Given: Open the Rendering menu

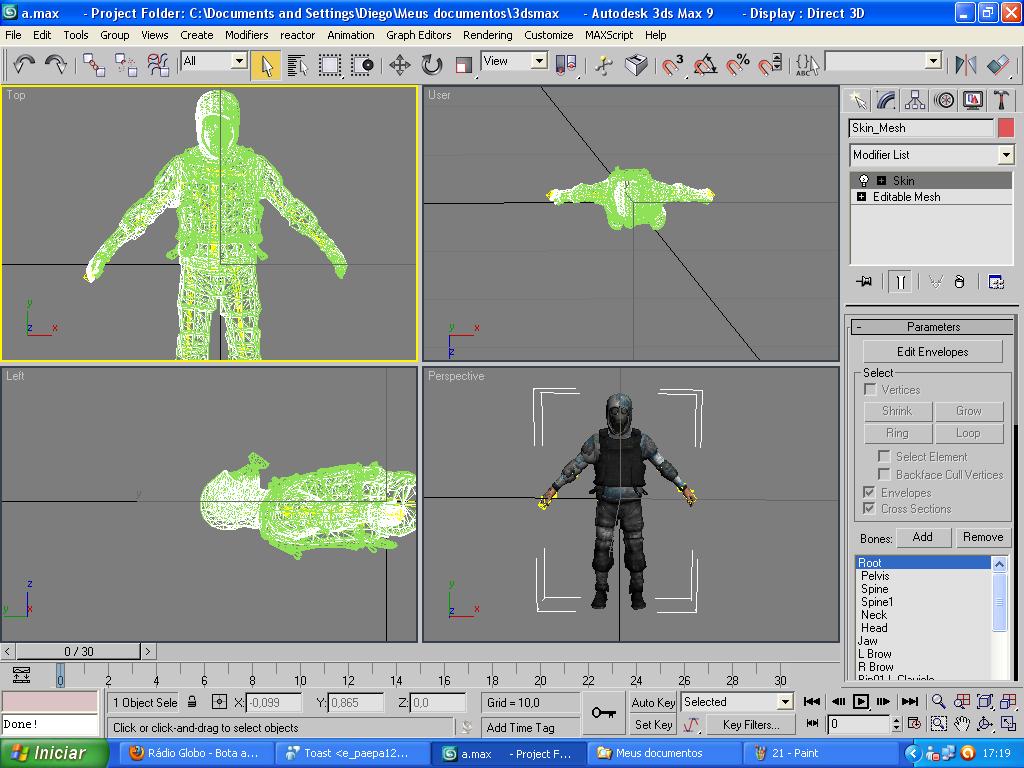Looking at the screenshot, I should 487,35.
